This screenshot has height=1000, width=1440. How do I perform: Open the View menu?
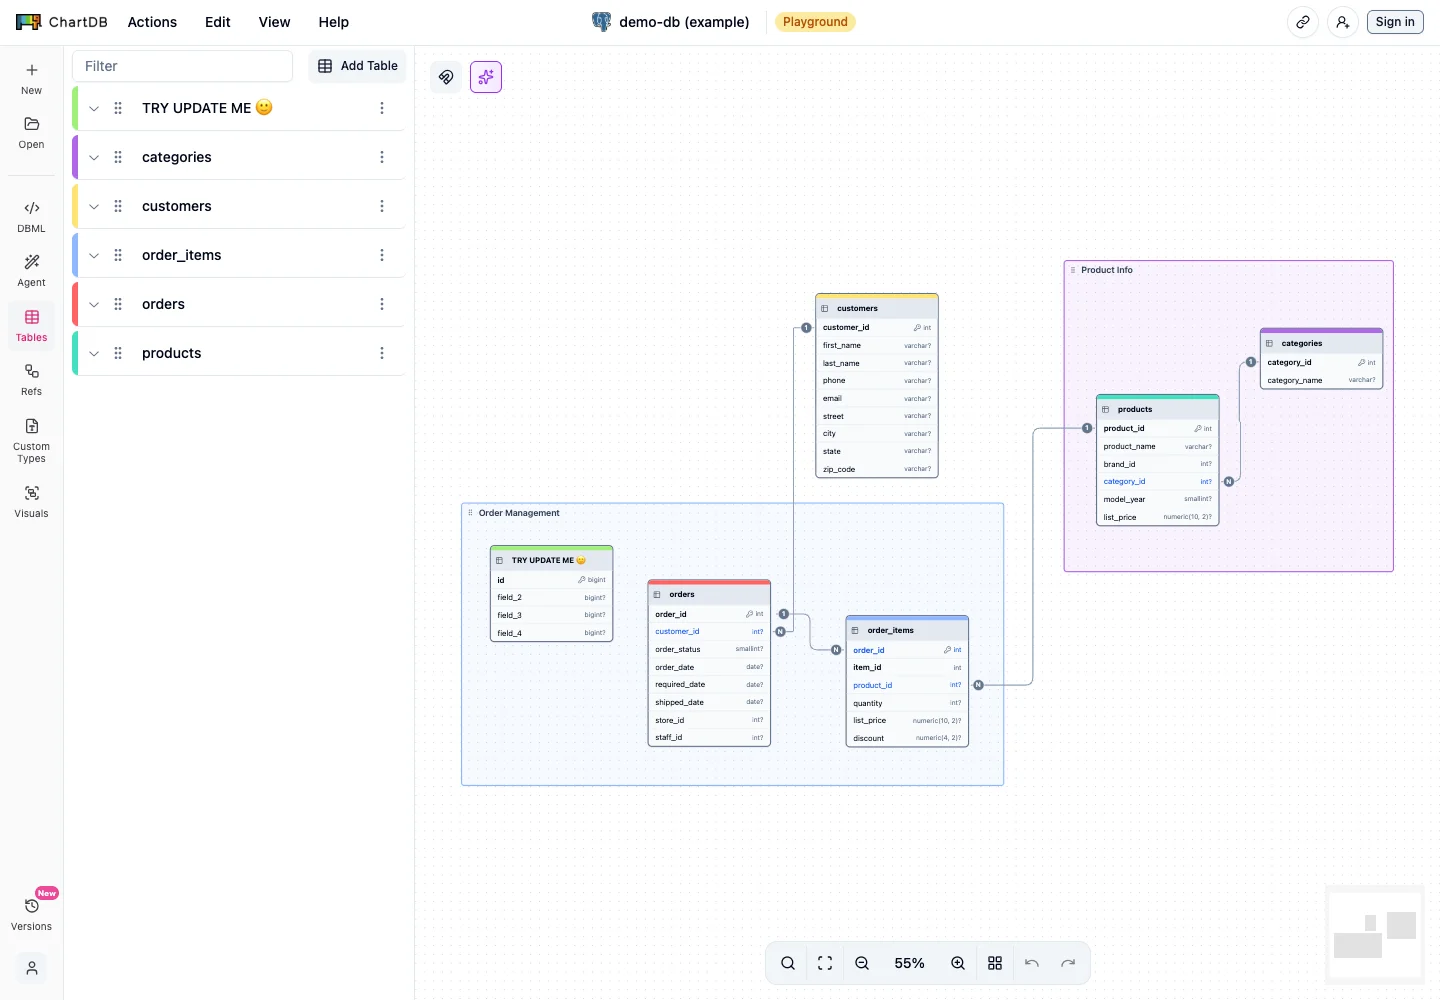274,22
